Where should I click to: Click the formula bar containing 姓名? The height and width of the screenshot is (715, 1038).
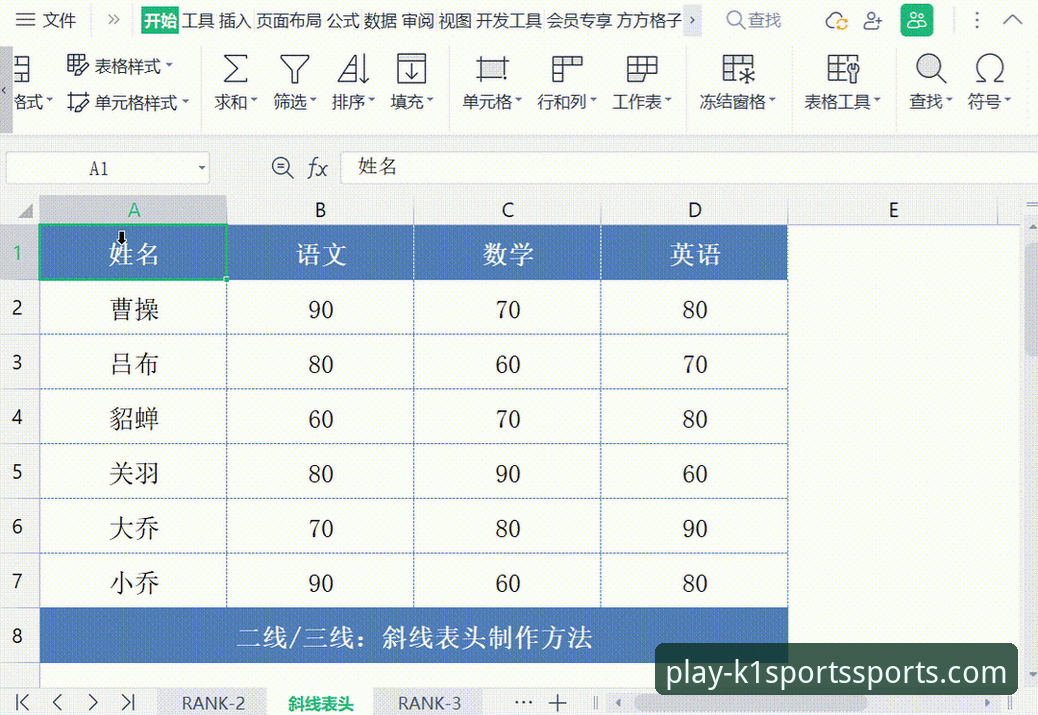coord(688,167)
